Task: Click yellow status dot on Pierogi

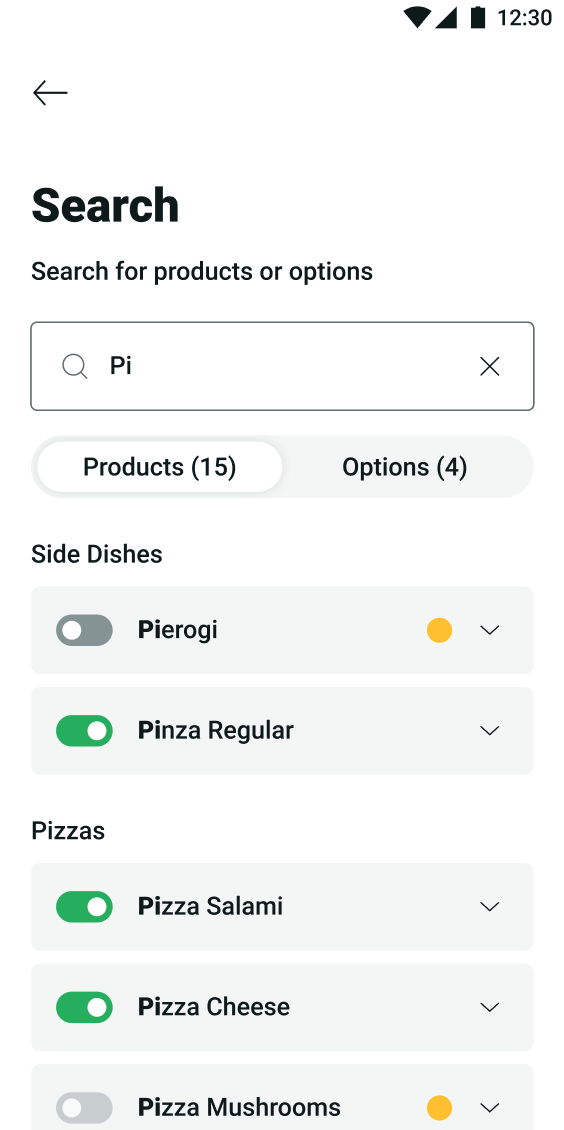Action: [x=439, y=630]
